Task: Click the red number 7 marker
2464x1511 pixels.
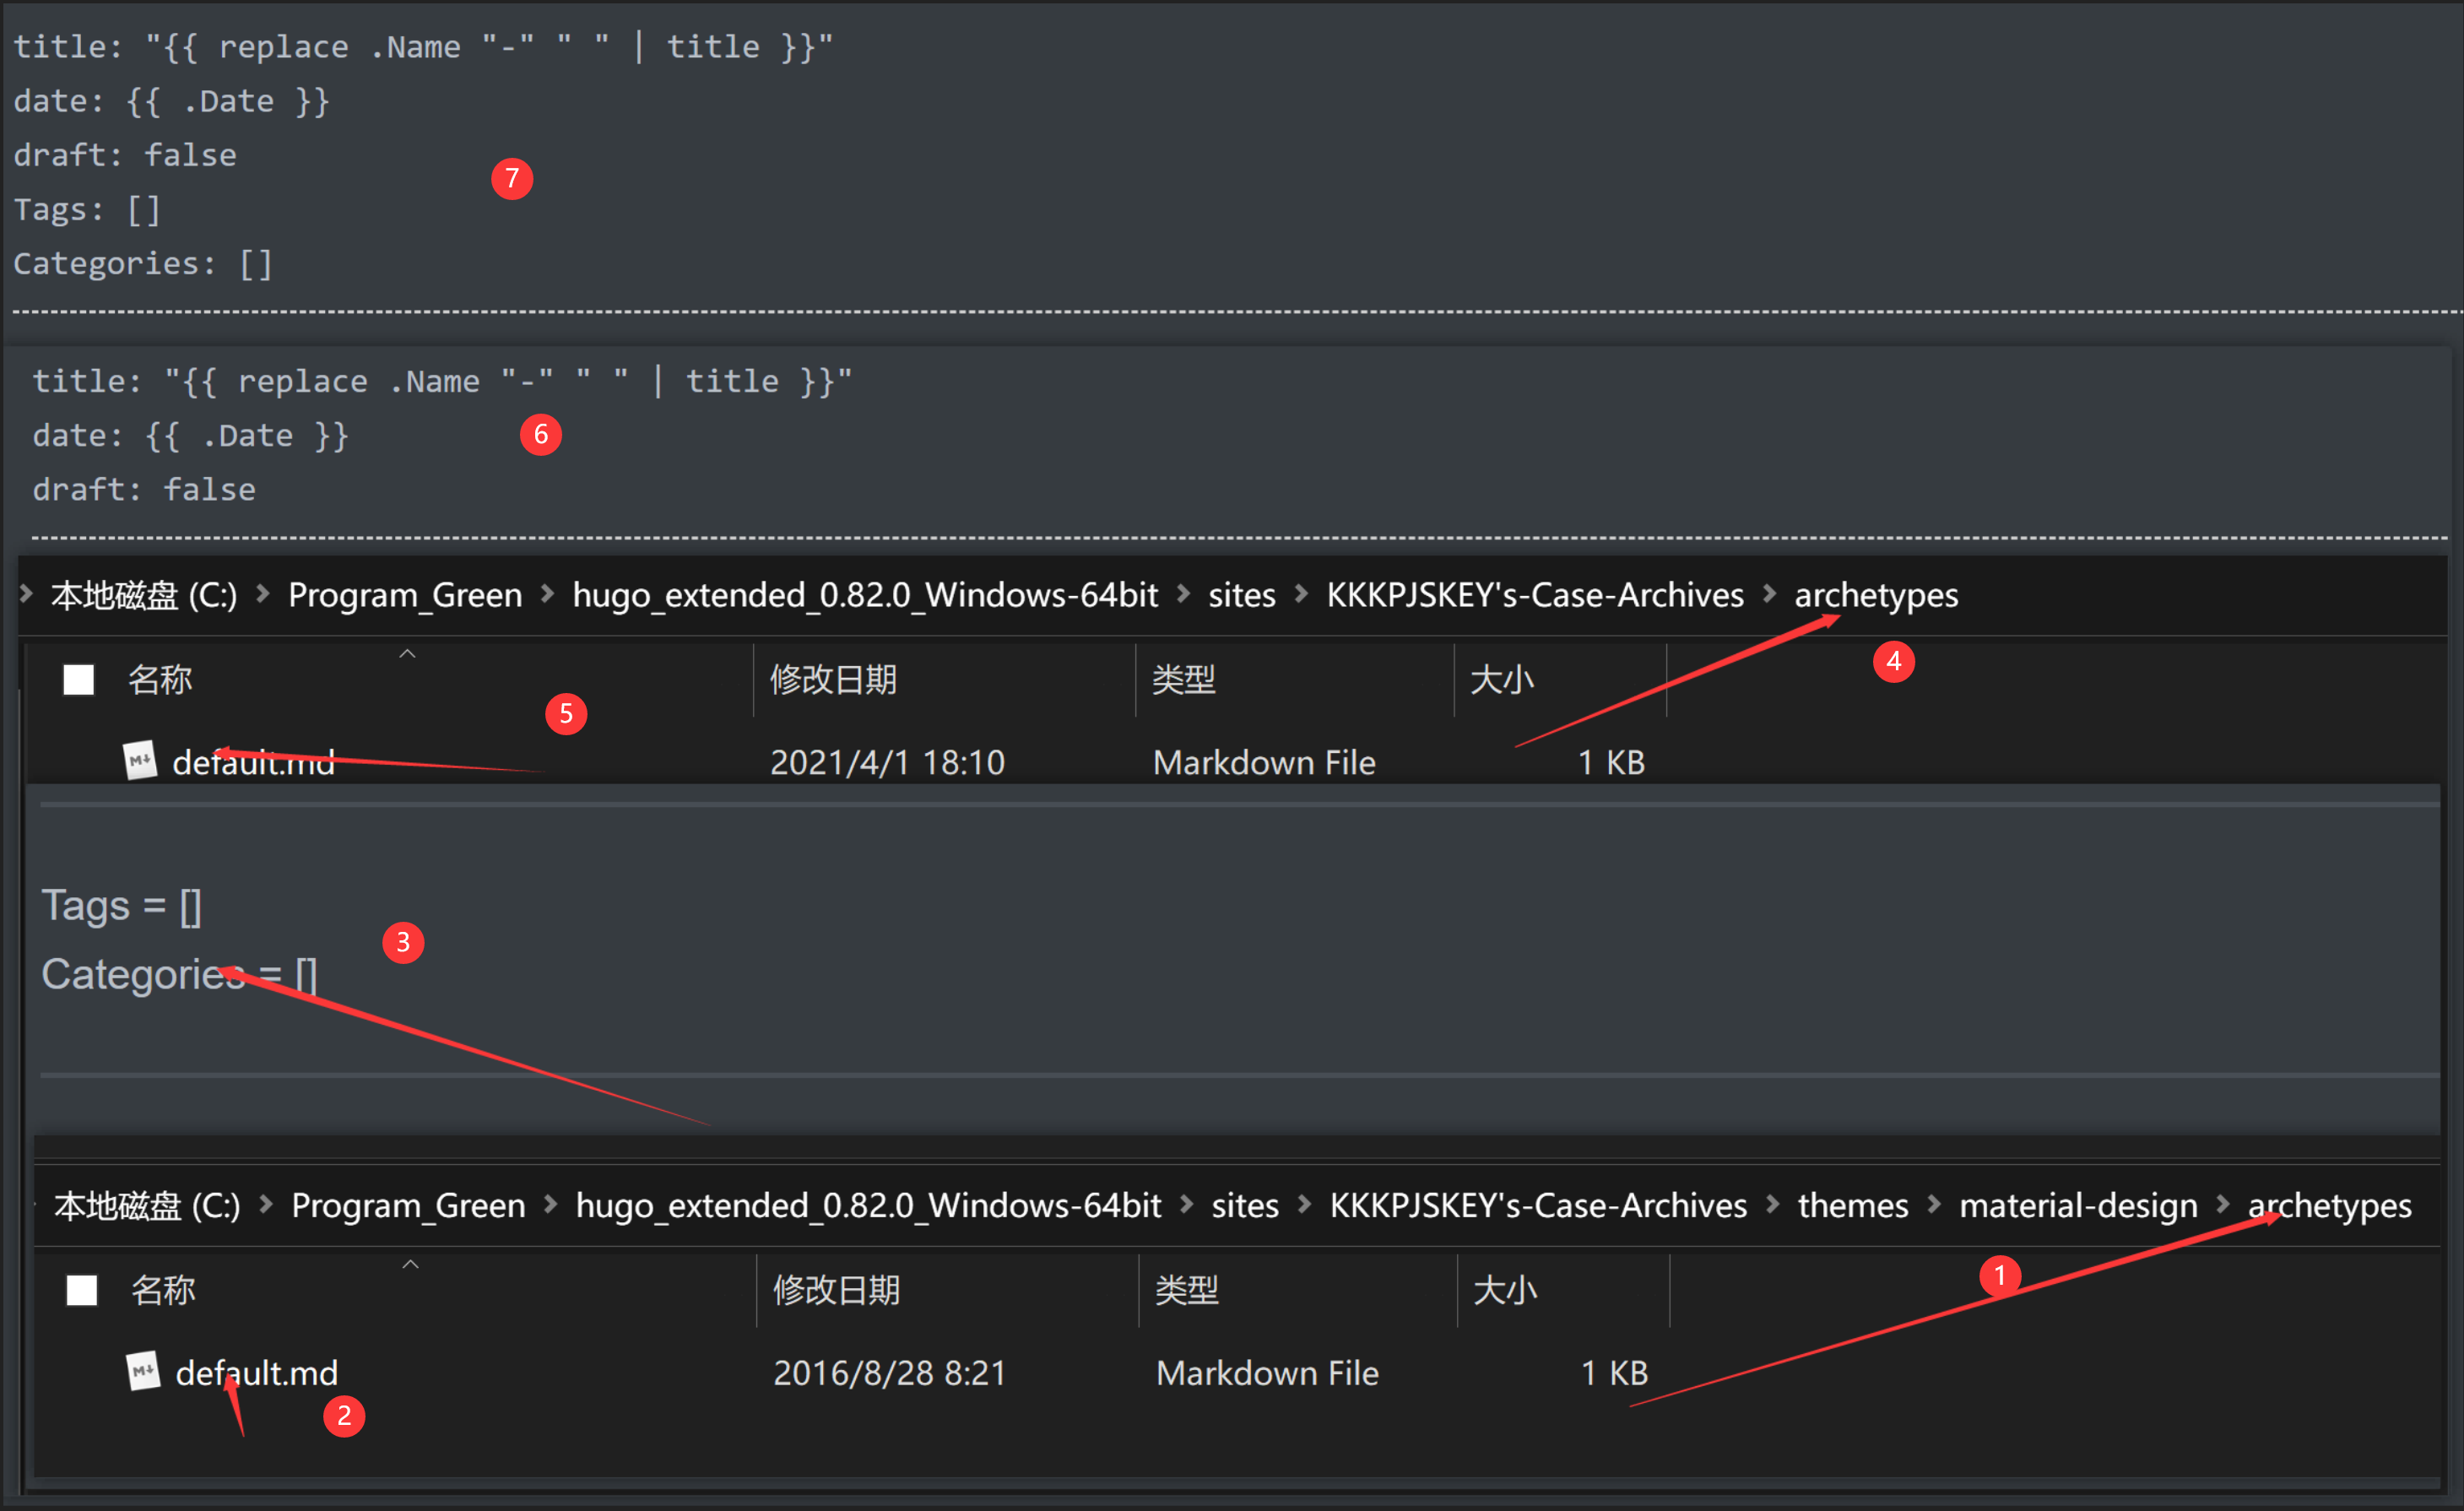Action: coord(512,179)
